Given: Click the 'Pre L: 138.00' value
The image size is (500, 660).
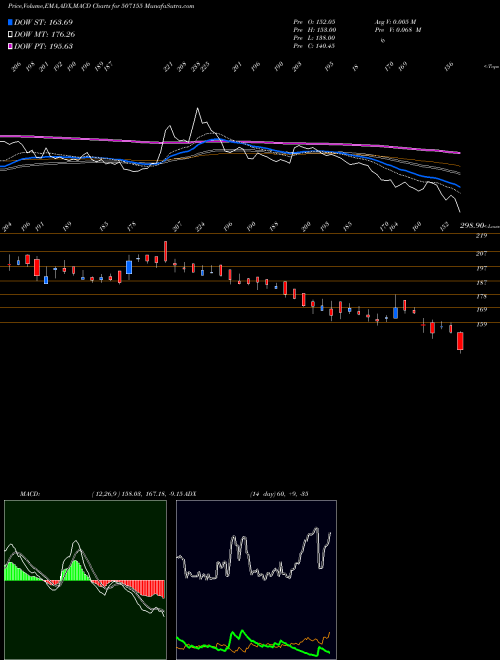Looking at the screenshot, I should (314, 38).
